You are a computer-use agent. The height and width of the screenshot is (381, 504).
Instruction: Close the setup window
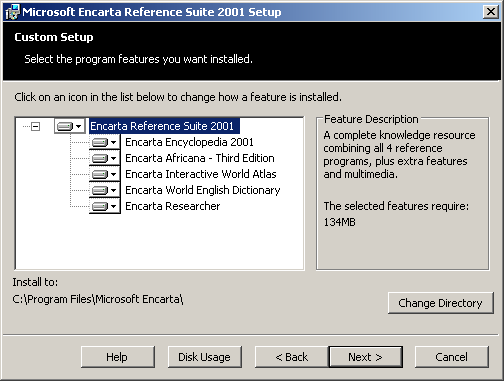[491, 12]
